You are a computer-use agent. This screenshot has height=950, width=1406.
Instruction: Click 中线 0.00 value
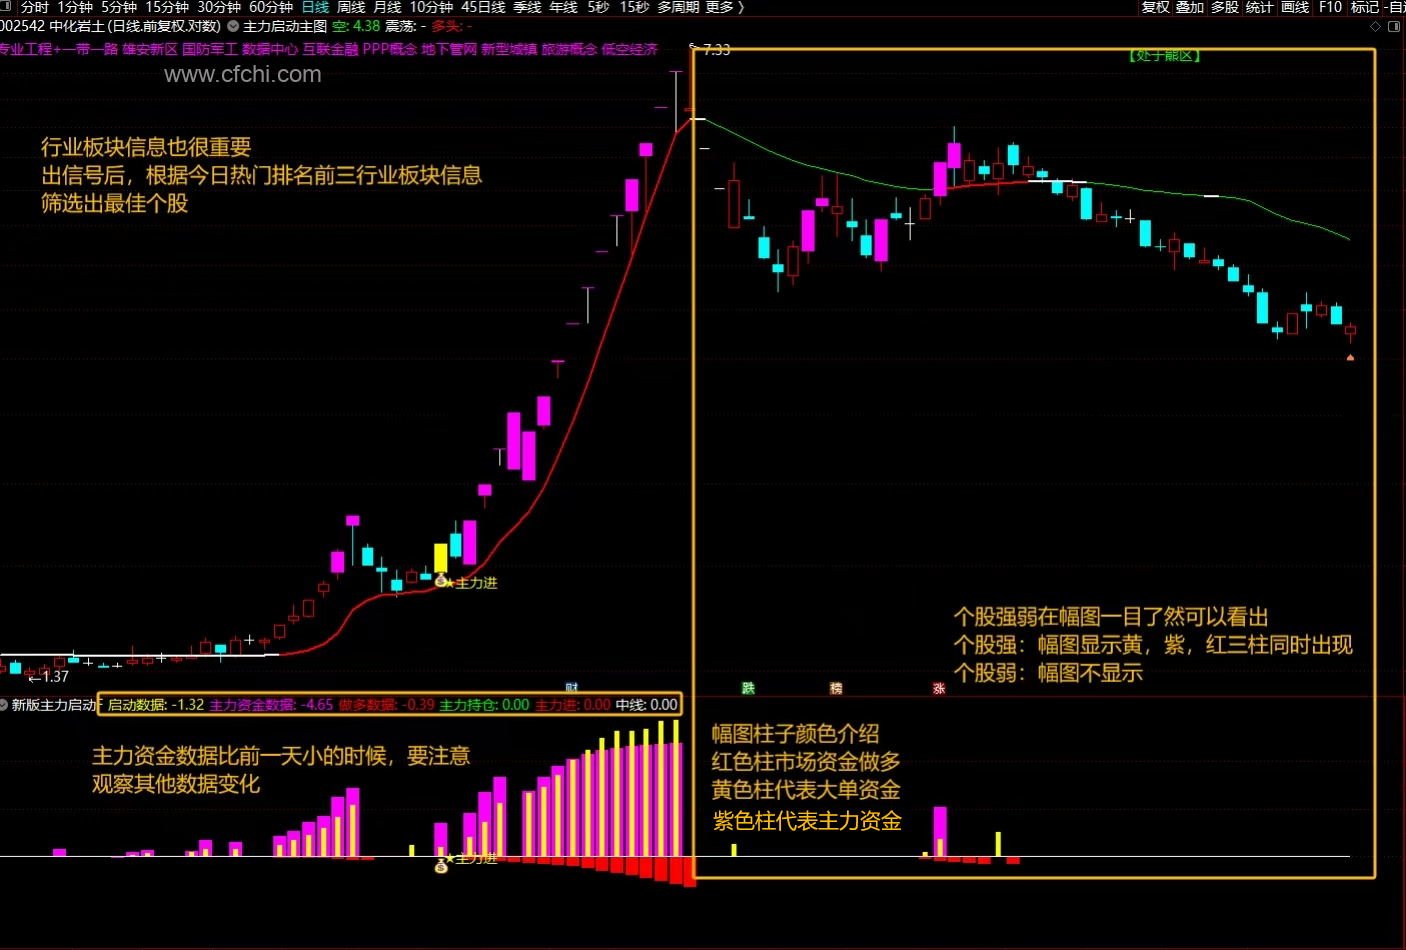coord(646,705)
